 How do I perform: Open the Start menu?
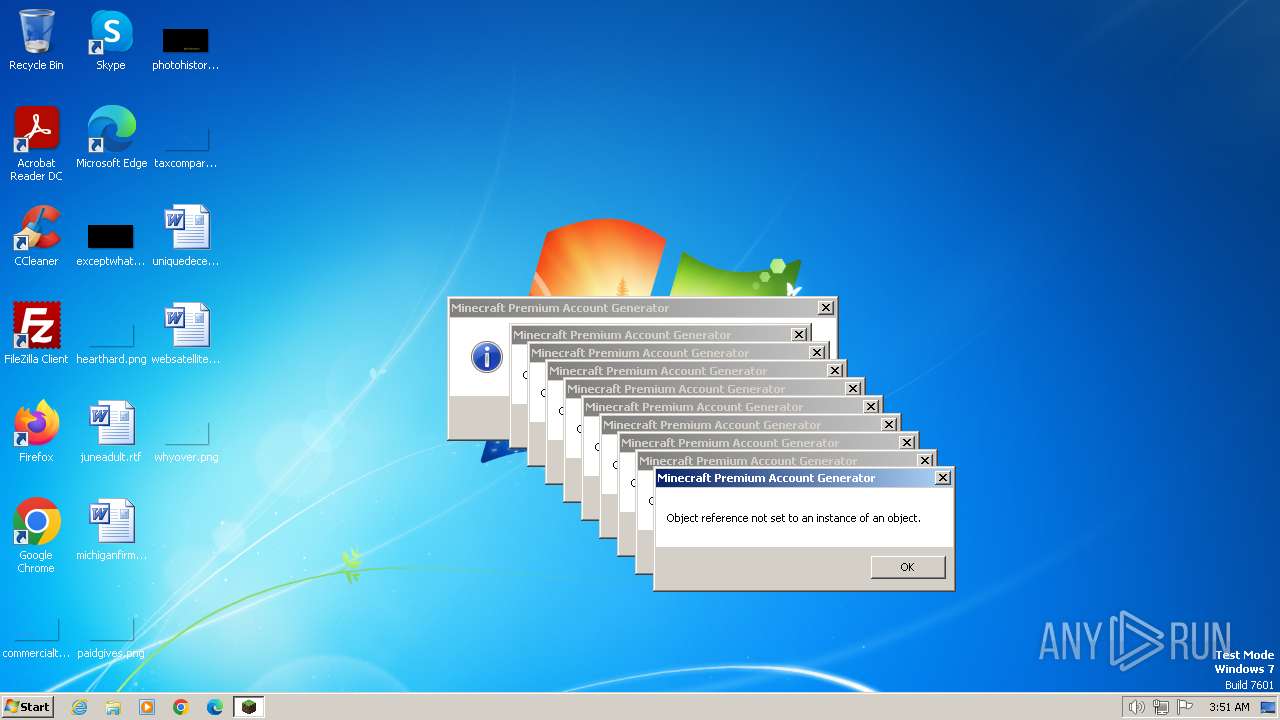pyautogui.click(x=28, y=706)
